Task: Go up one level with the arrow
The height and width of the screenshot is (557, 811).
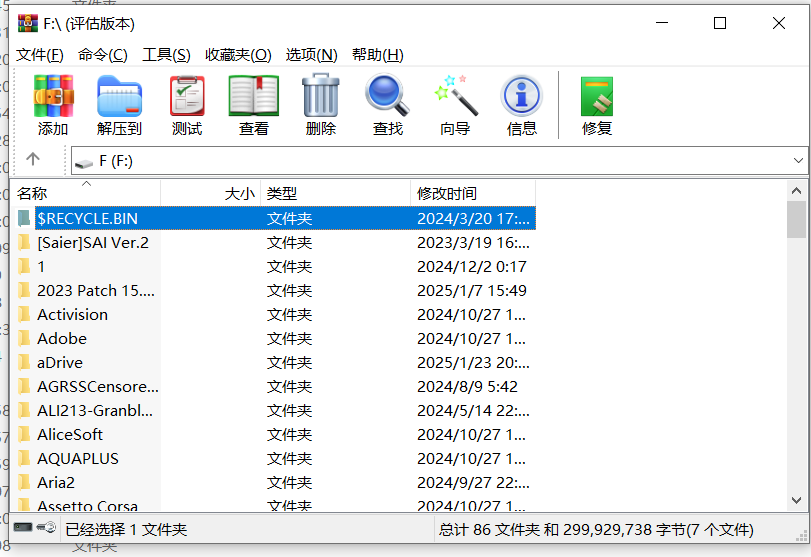Action: coord(33,159)
